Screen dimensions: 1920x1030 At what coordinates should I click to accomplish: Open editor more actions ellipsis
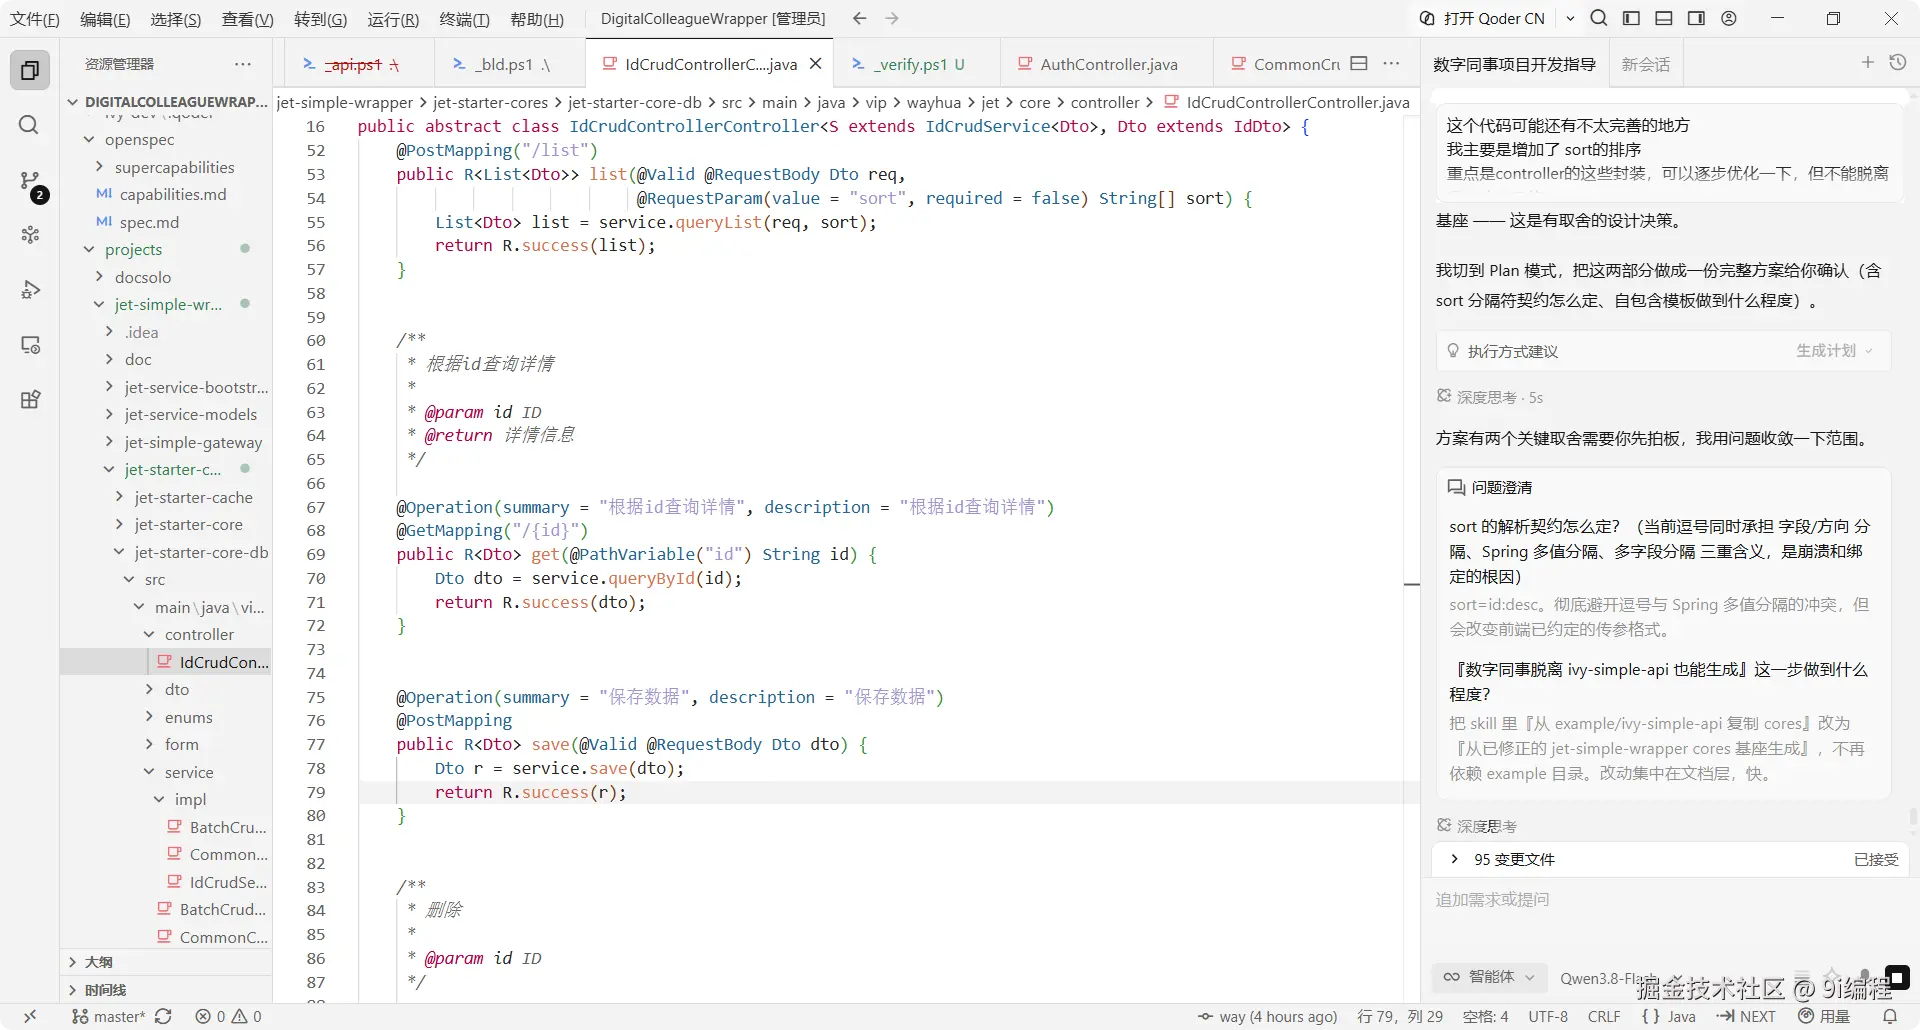point(1391,63)
